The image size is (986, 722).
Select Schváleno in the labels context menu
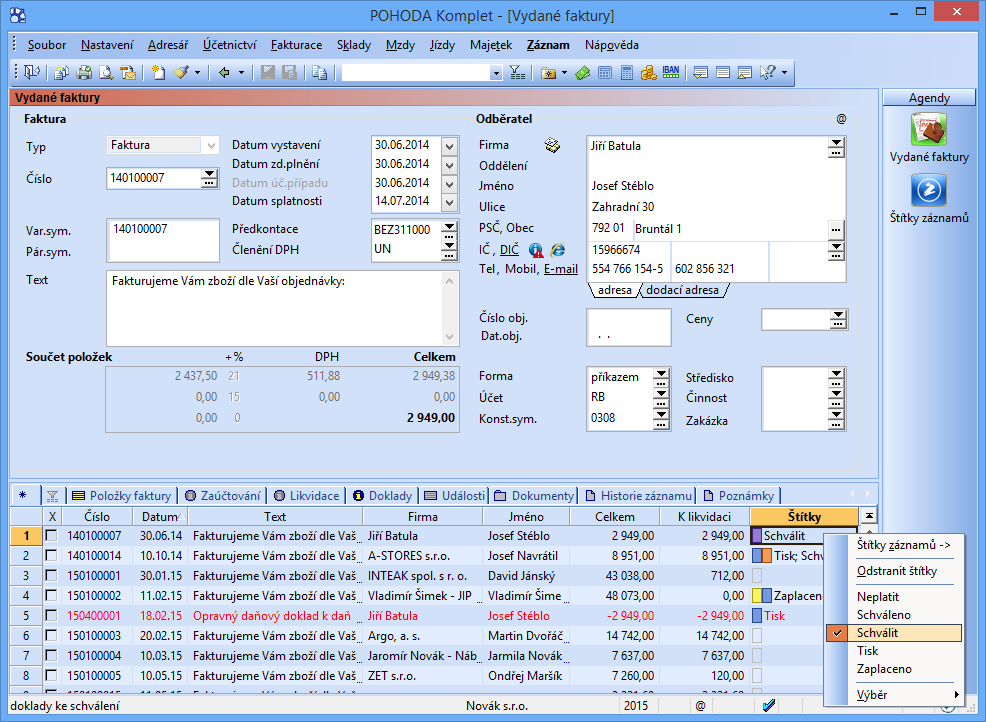click(884, 615)
